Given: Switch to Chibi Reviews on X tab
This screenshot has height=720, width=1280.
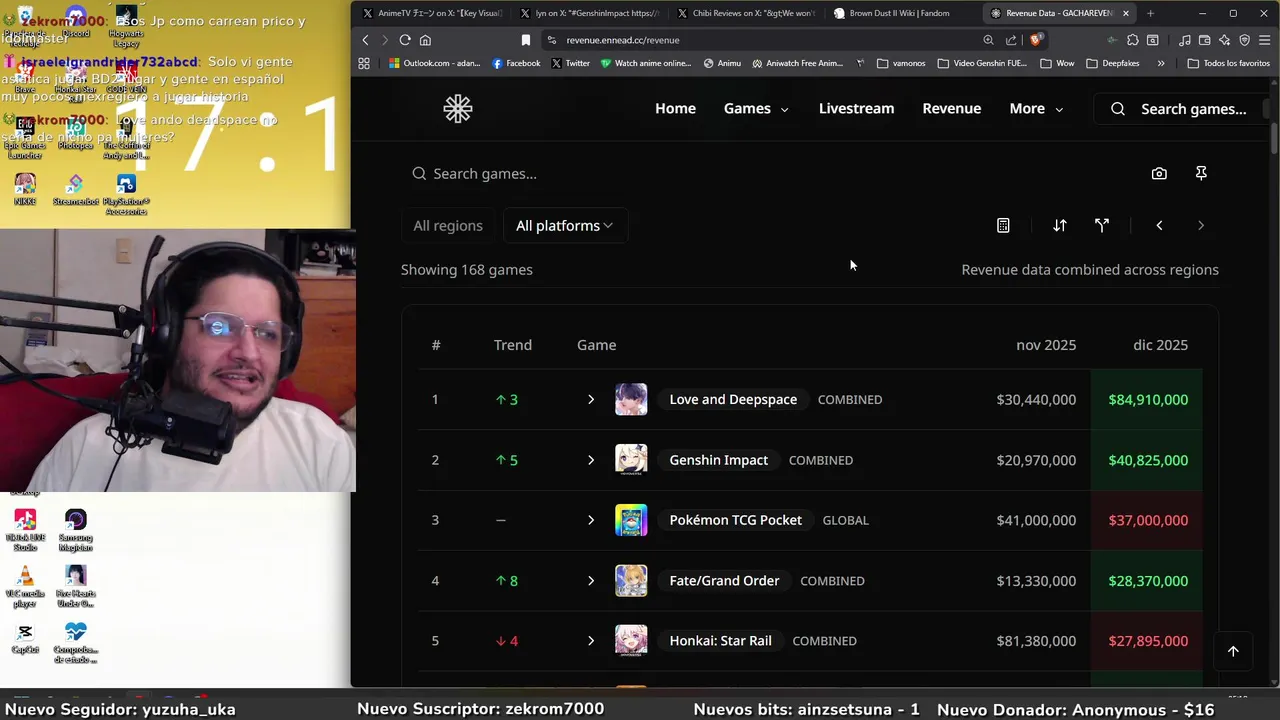Looking at the screenshot, I should (x=746, y=13).
